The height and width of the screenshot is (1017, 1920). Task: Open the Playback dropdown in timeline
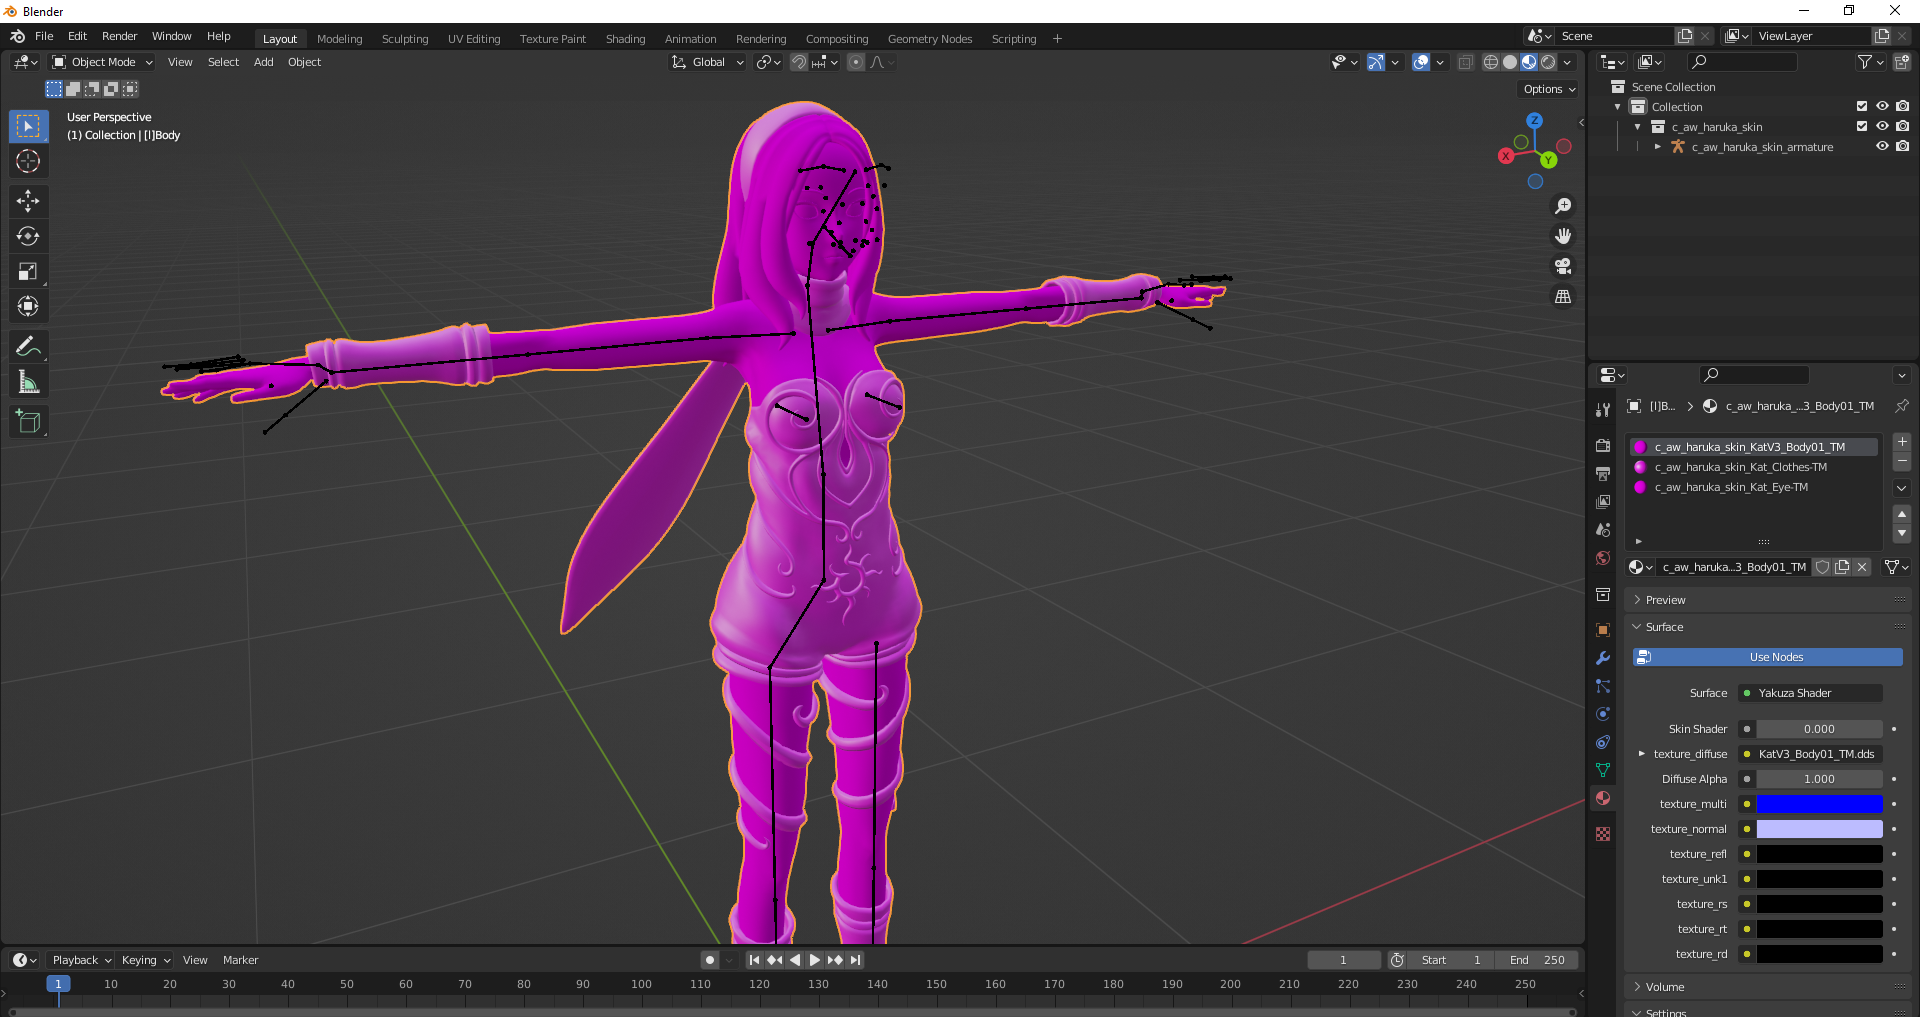click(81, 960)
